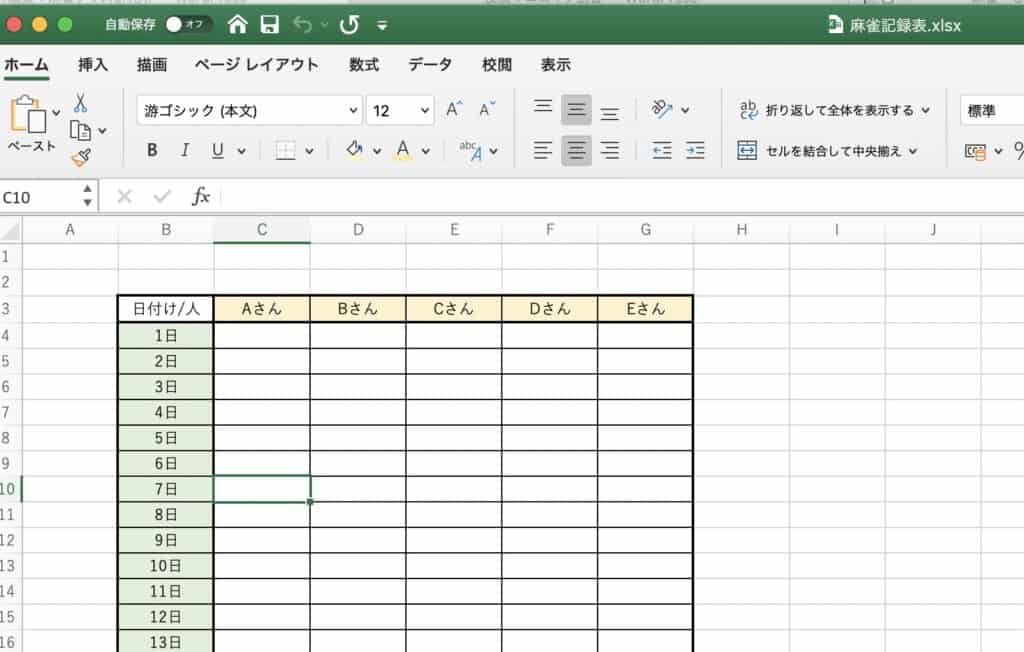Click the cancel X in formula bar
This screenshot has height=652, width=1024.
(x=125, y=196)
